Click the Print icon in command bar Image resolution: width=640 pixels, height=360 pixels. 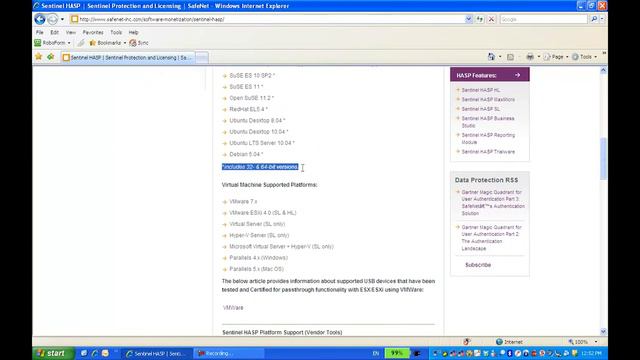[x=530, y=57]
